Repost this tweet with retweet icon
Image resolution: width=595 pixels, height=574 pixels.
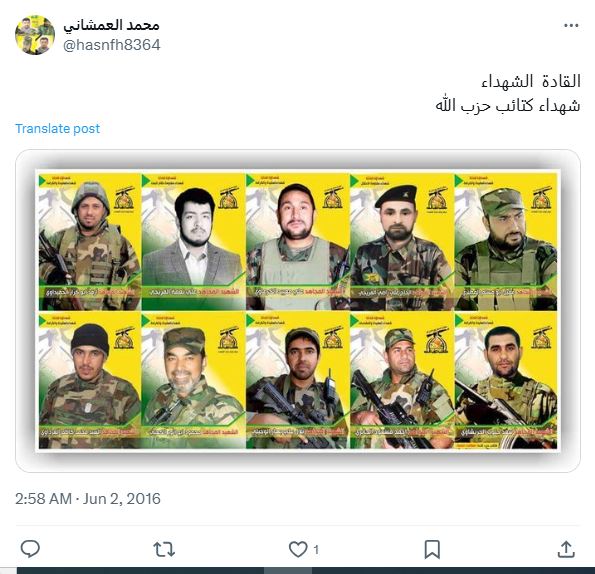pyautogui.click(x=164, y=549)
